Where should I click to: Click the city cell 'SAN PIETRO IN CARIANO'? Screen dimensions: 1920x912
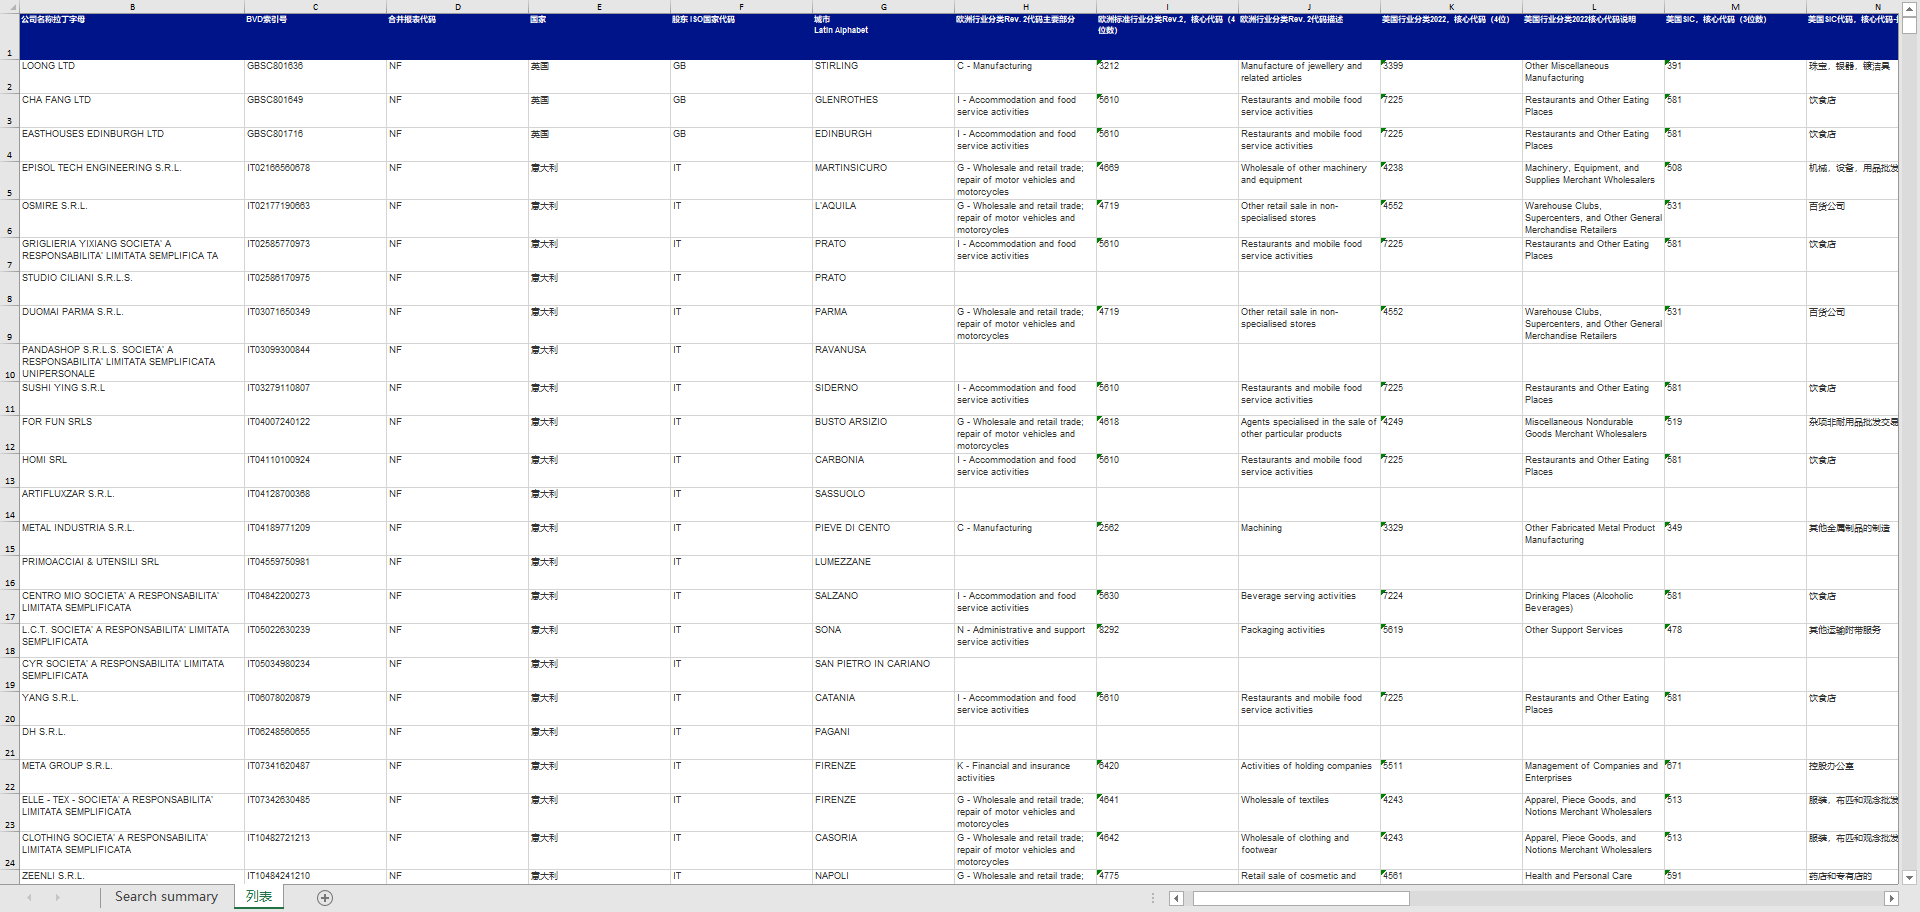[x=883, y=675]
